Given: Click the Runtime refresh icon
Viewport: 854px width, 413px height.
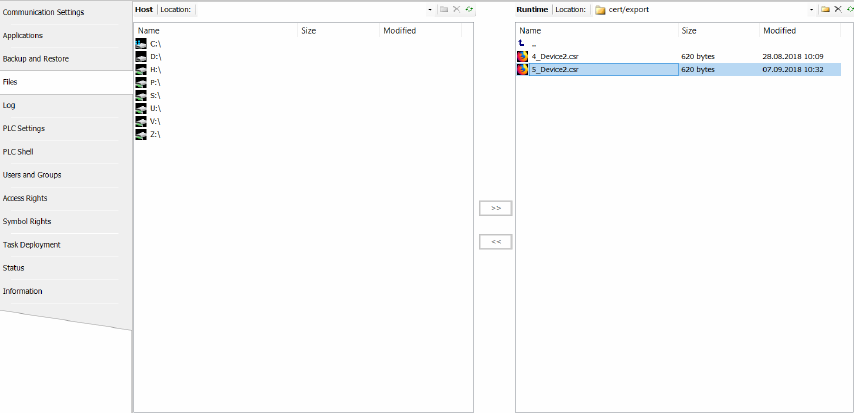Looking at the screenshot, I should (849, 9).
